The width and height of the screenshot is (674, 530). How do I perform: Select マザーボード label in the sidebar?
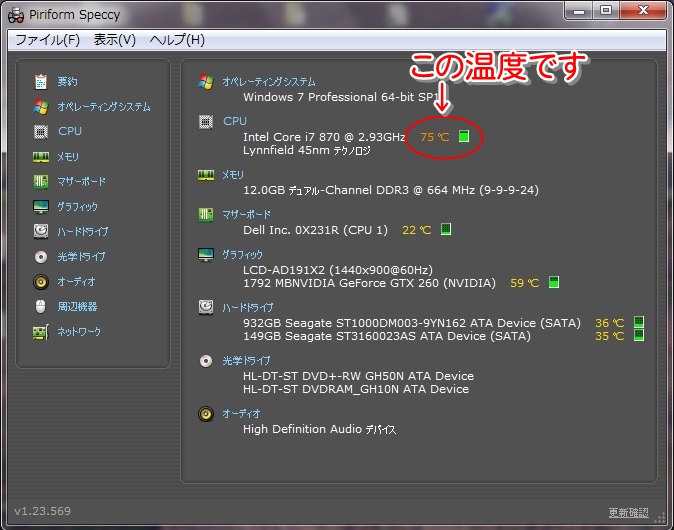coord(82,181)
